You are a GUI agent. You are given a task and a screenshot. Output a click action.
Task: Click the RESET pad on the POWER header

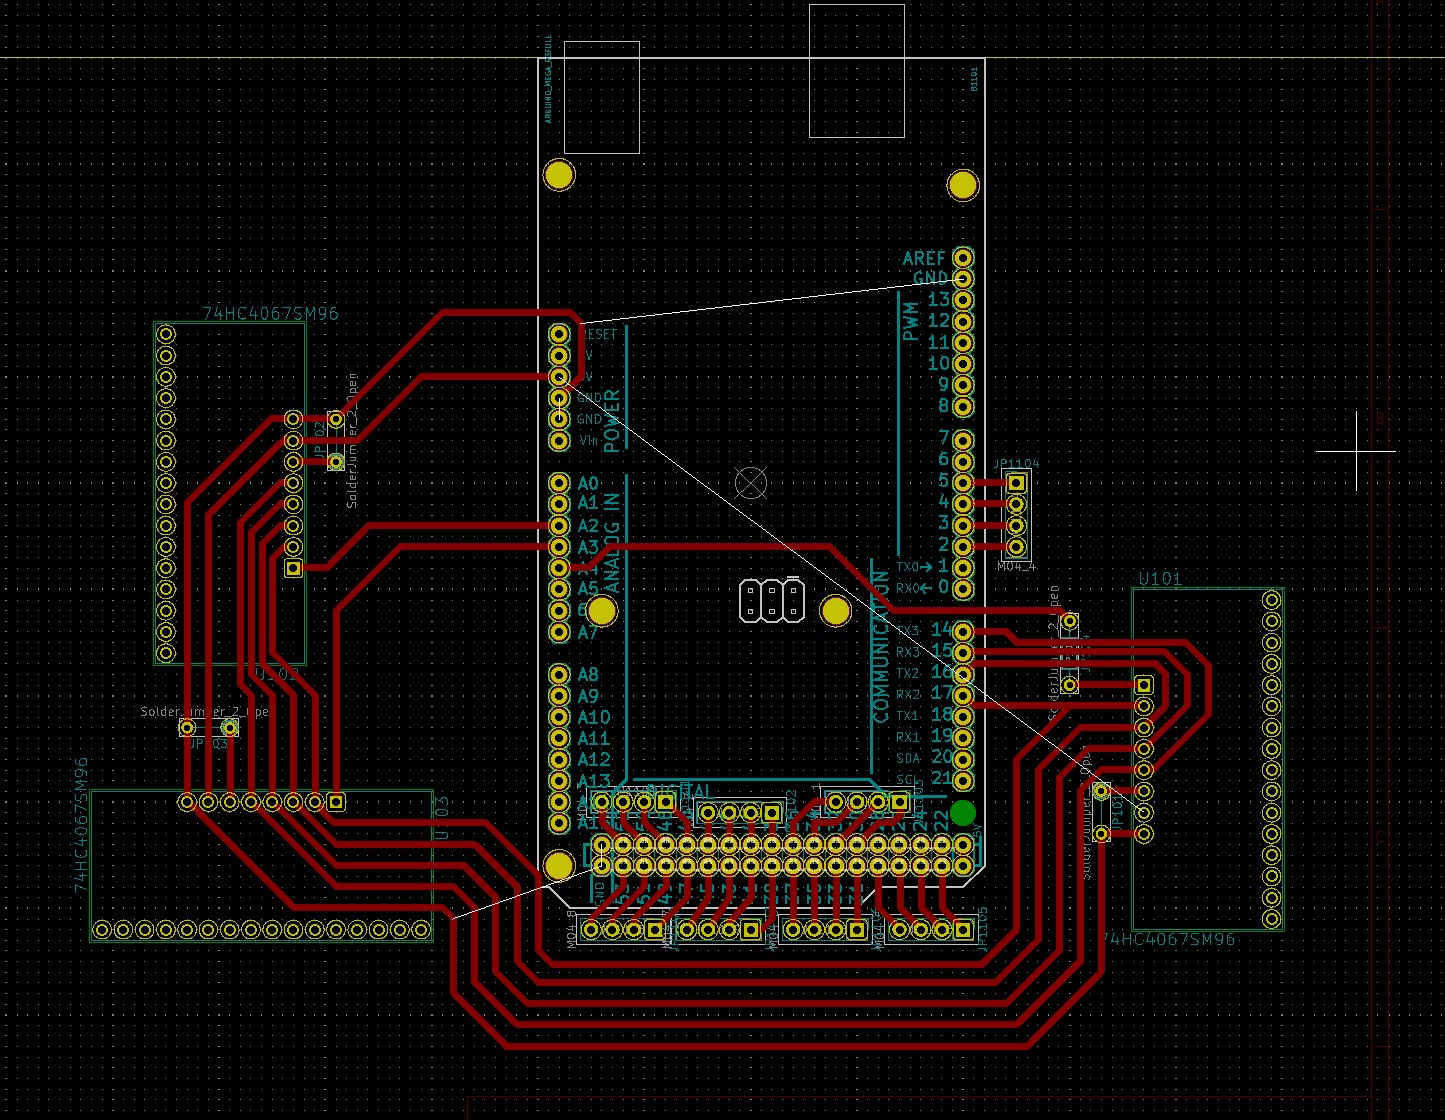click(x=558, y=335)
